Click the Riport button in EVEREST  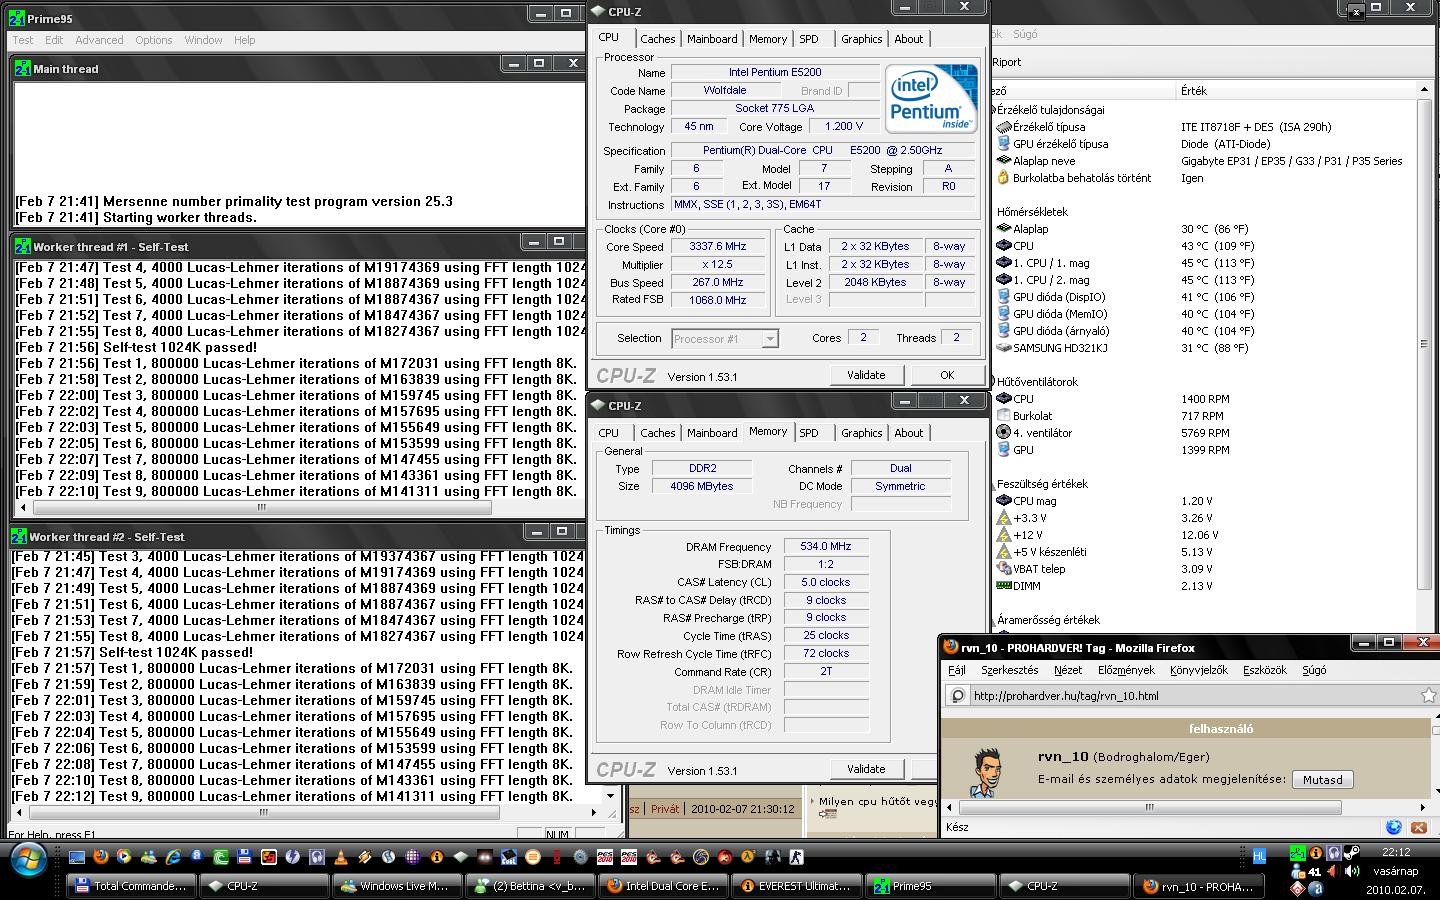(x=1007, y=62)
